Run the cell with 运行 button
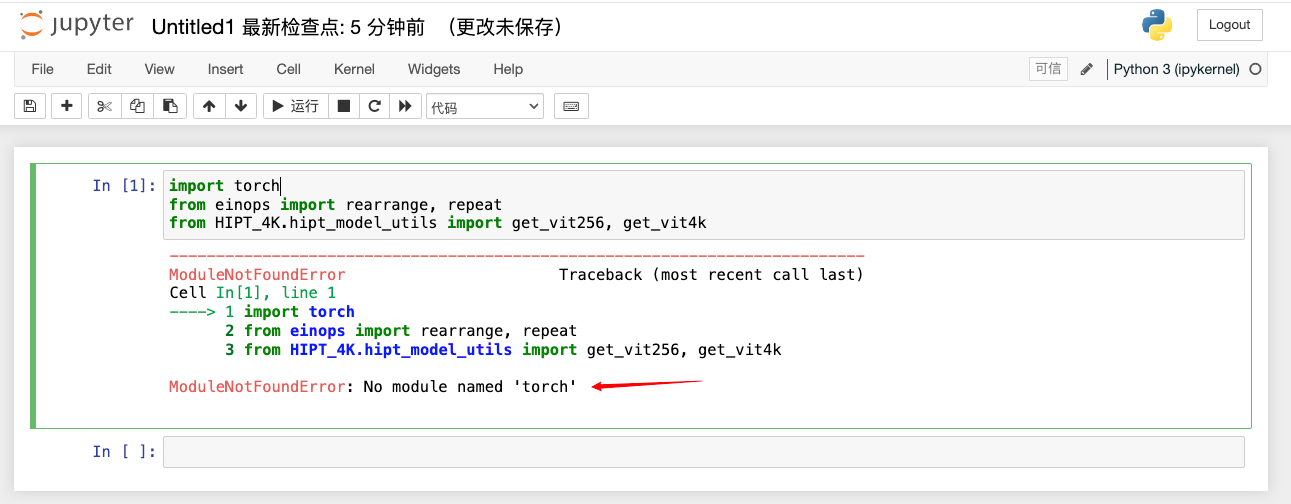Screen dimensions: 1291x504 click(295, 106)
